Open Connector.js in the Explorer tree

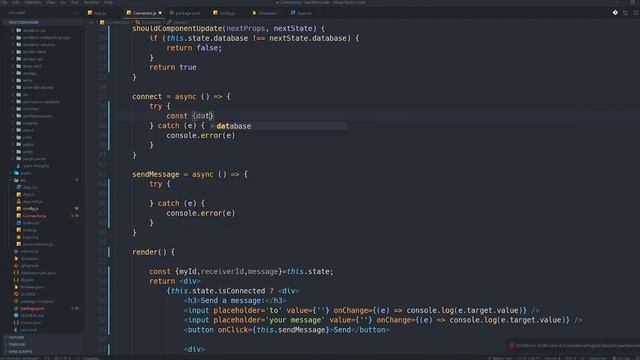tap(34, 216)
